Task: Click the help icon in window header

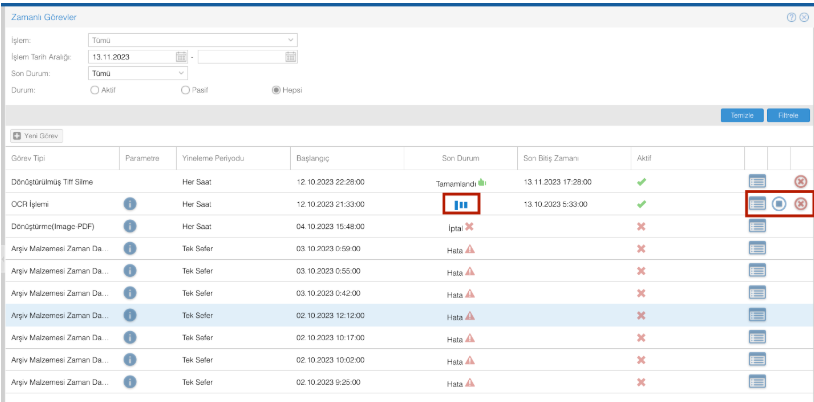Action: point(791,17)
